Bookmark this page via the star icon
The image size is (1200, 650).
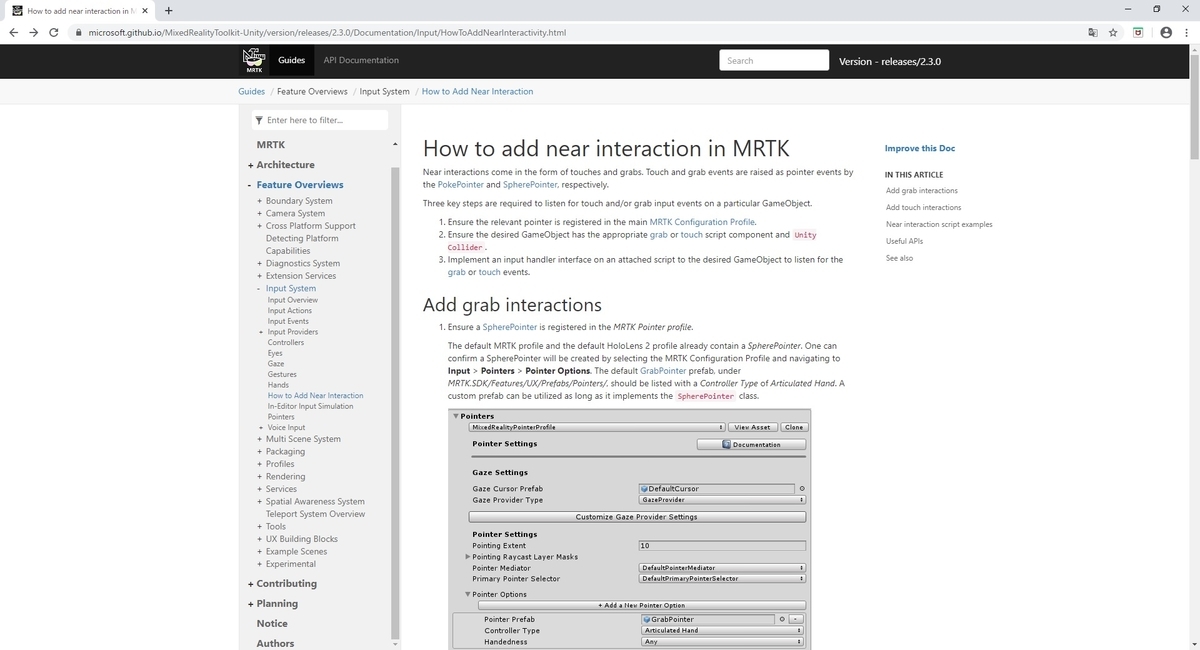click(x=1113, y=32)
